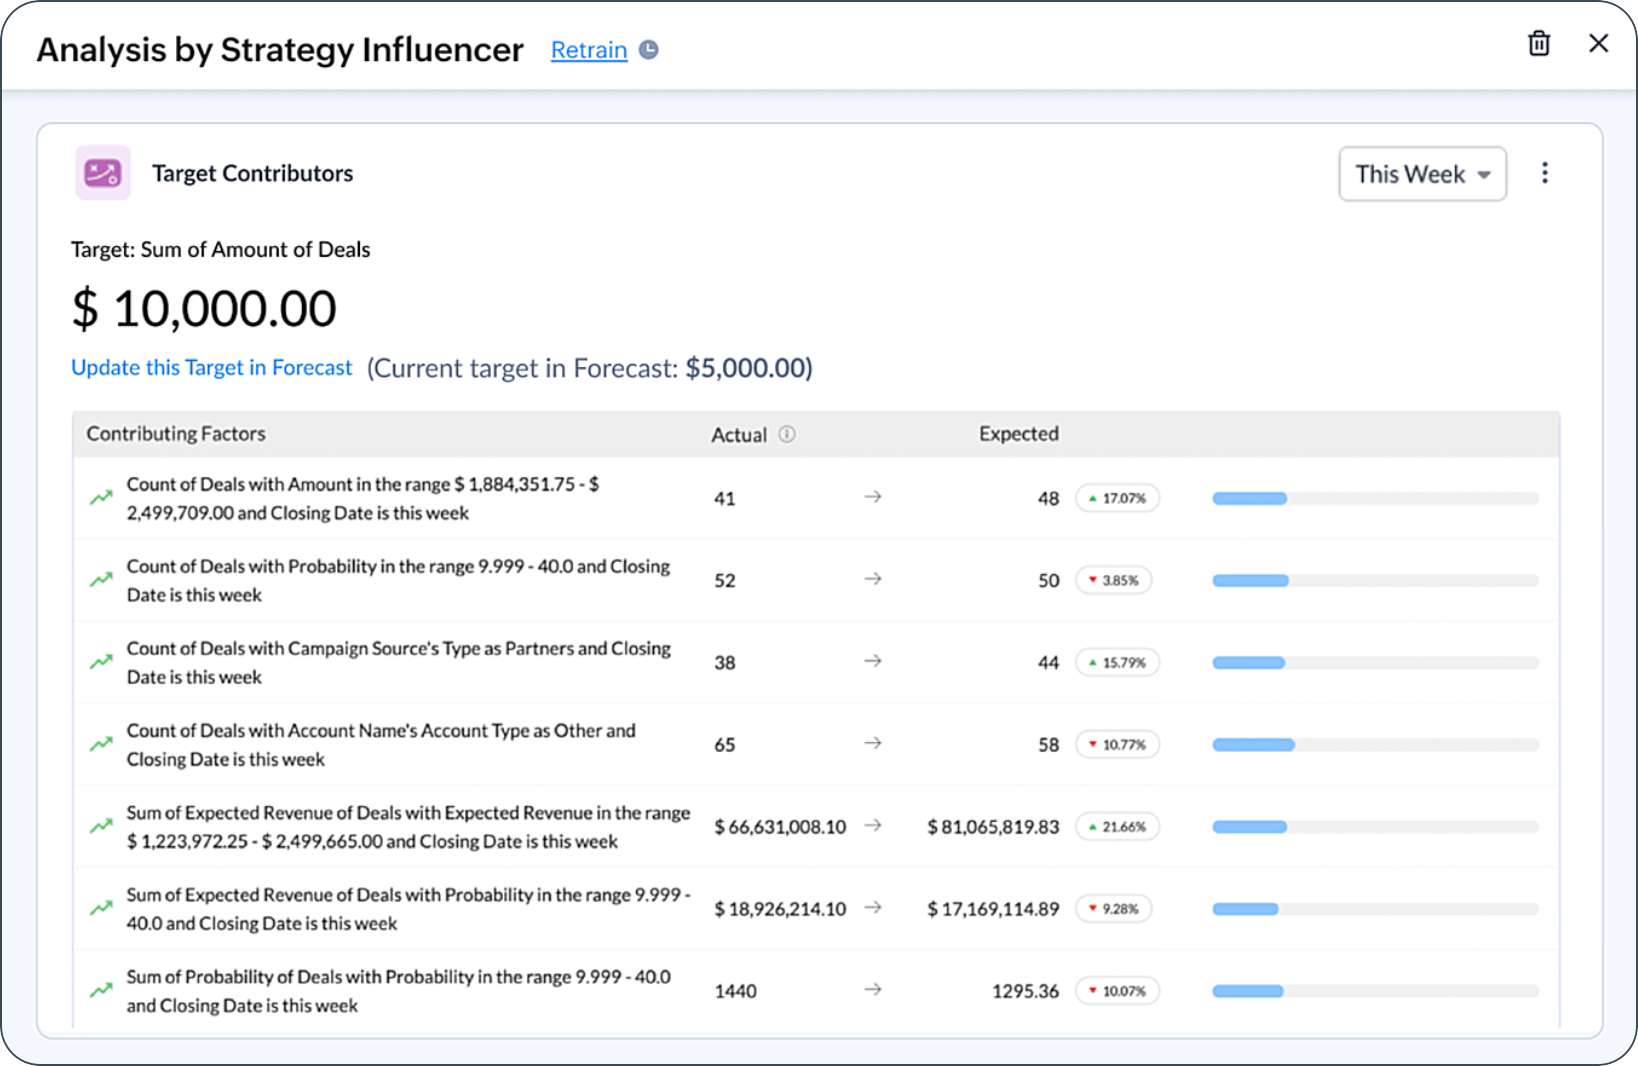Viewport: 1638px width, 1066px height.
Task: Close the Analysis by Strategy Influencer panel
Action: pos(1598,44)
